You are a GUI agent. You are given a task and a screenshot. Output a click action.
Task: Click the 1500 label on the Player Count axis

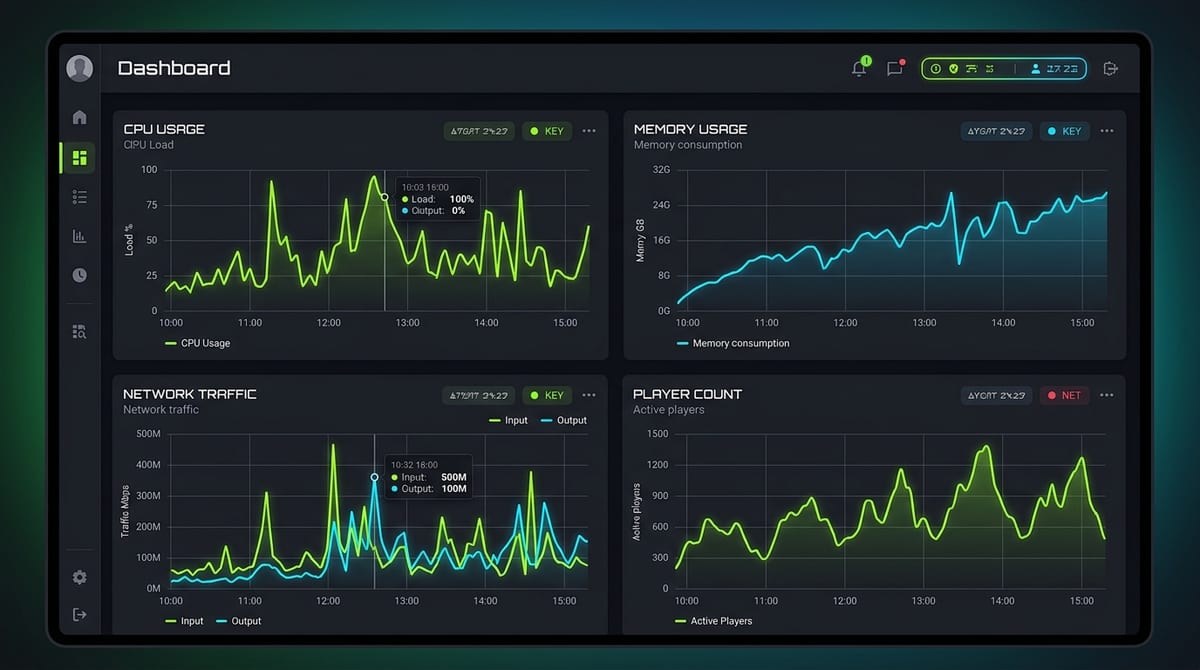coord(657,434)
